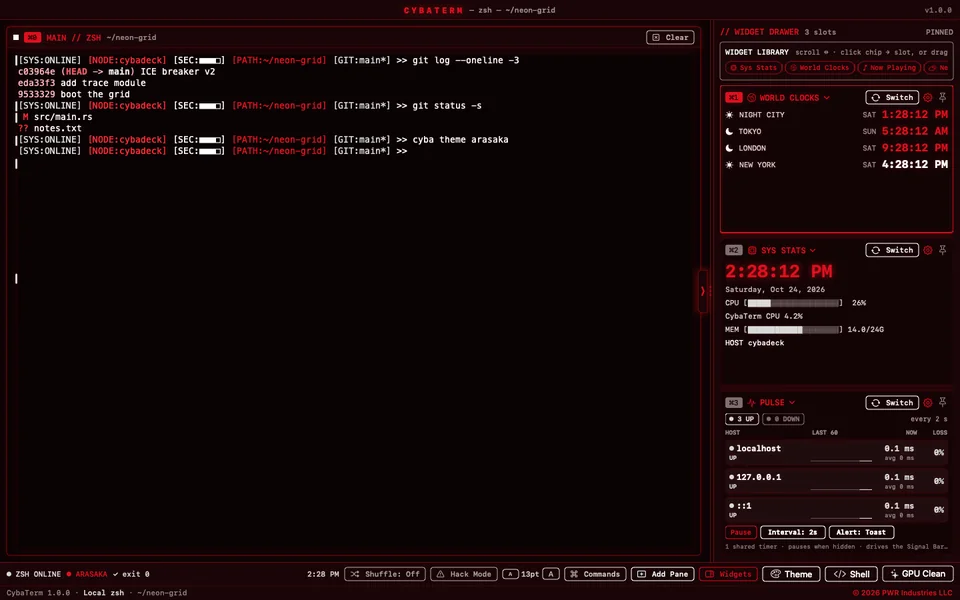960x600 pixels.
Task: Click the moon icon beside London
Action: (x=729, y=148)
